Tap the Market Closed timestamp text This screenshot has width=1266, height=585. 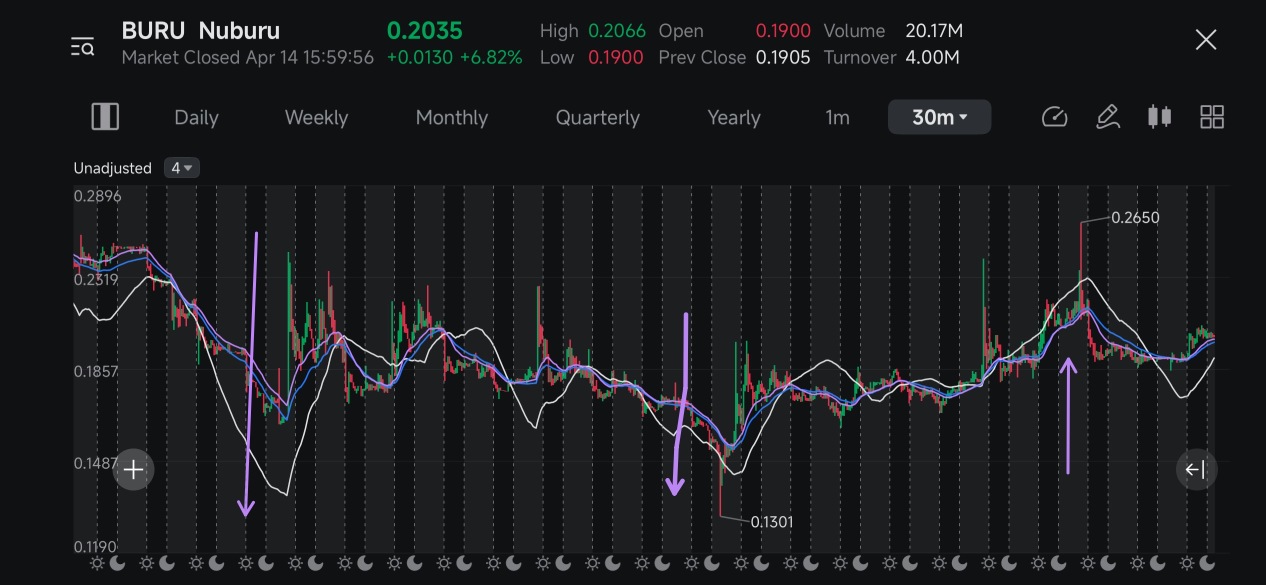[248, 57]
